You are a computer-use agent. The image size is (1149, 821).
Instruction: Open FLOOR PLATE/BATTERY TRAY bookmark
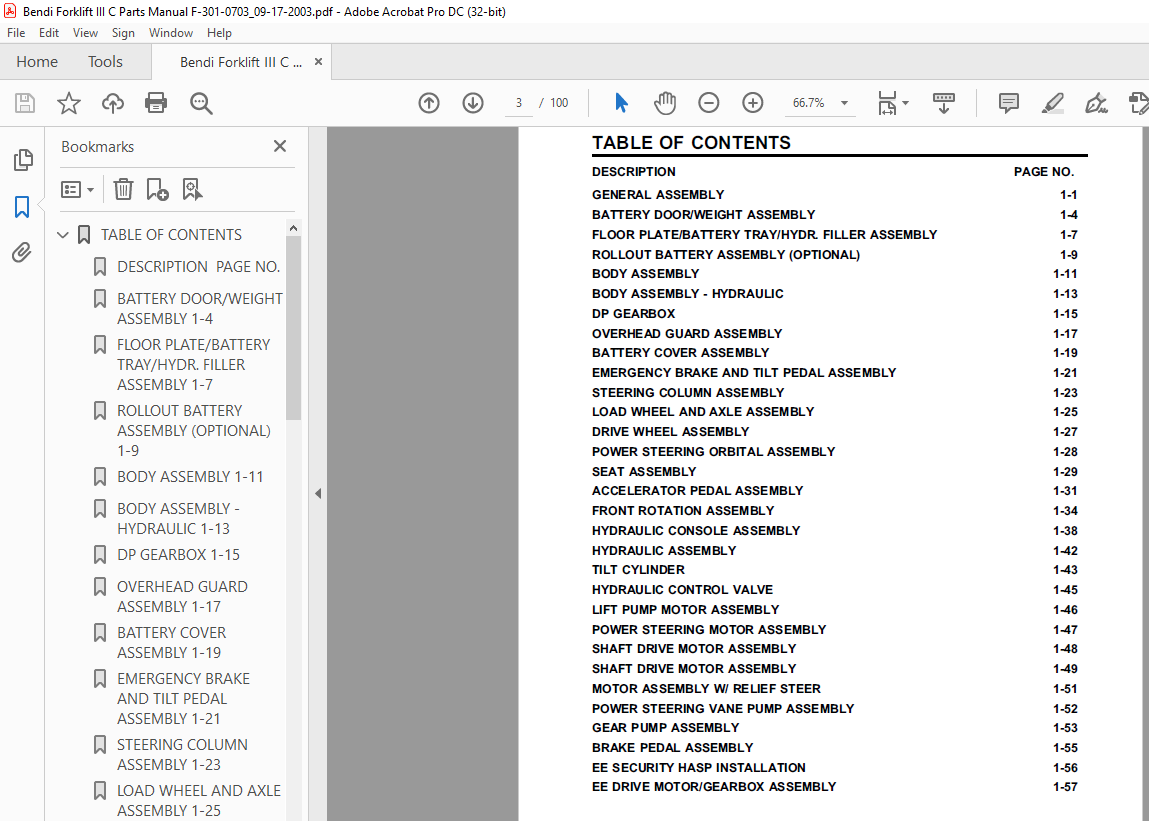click(x=193, y=364)
